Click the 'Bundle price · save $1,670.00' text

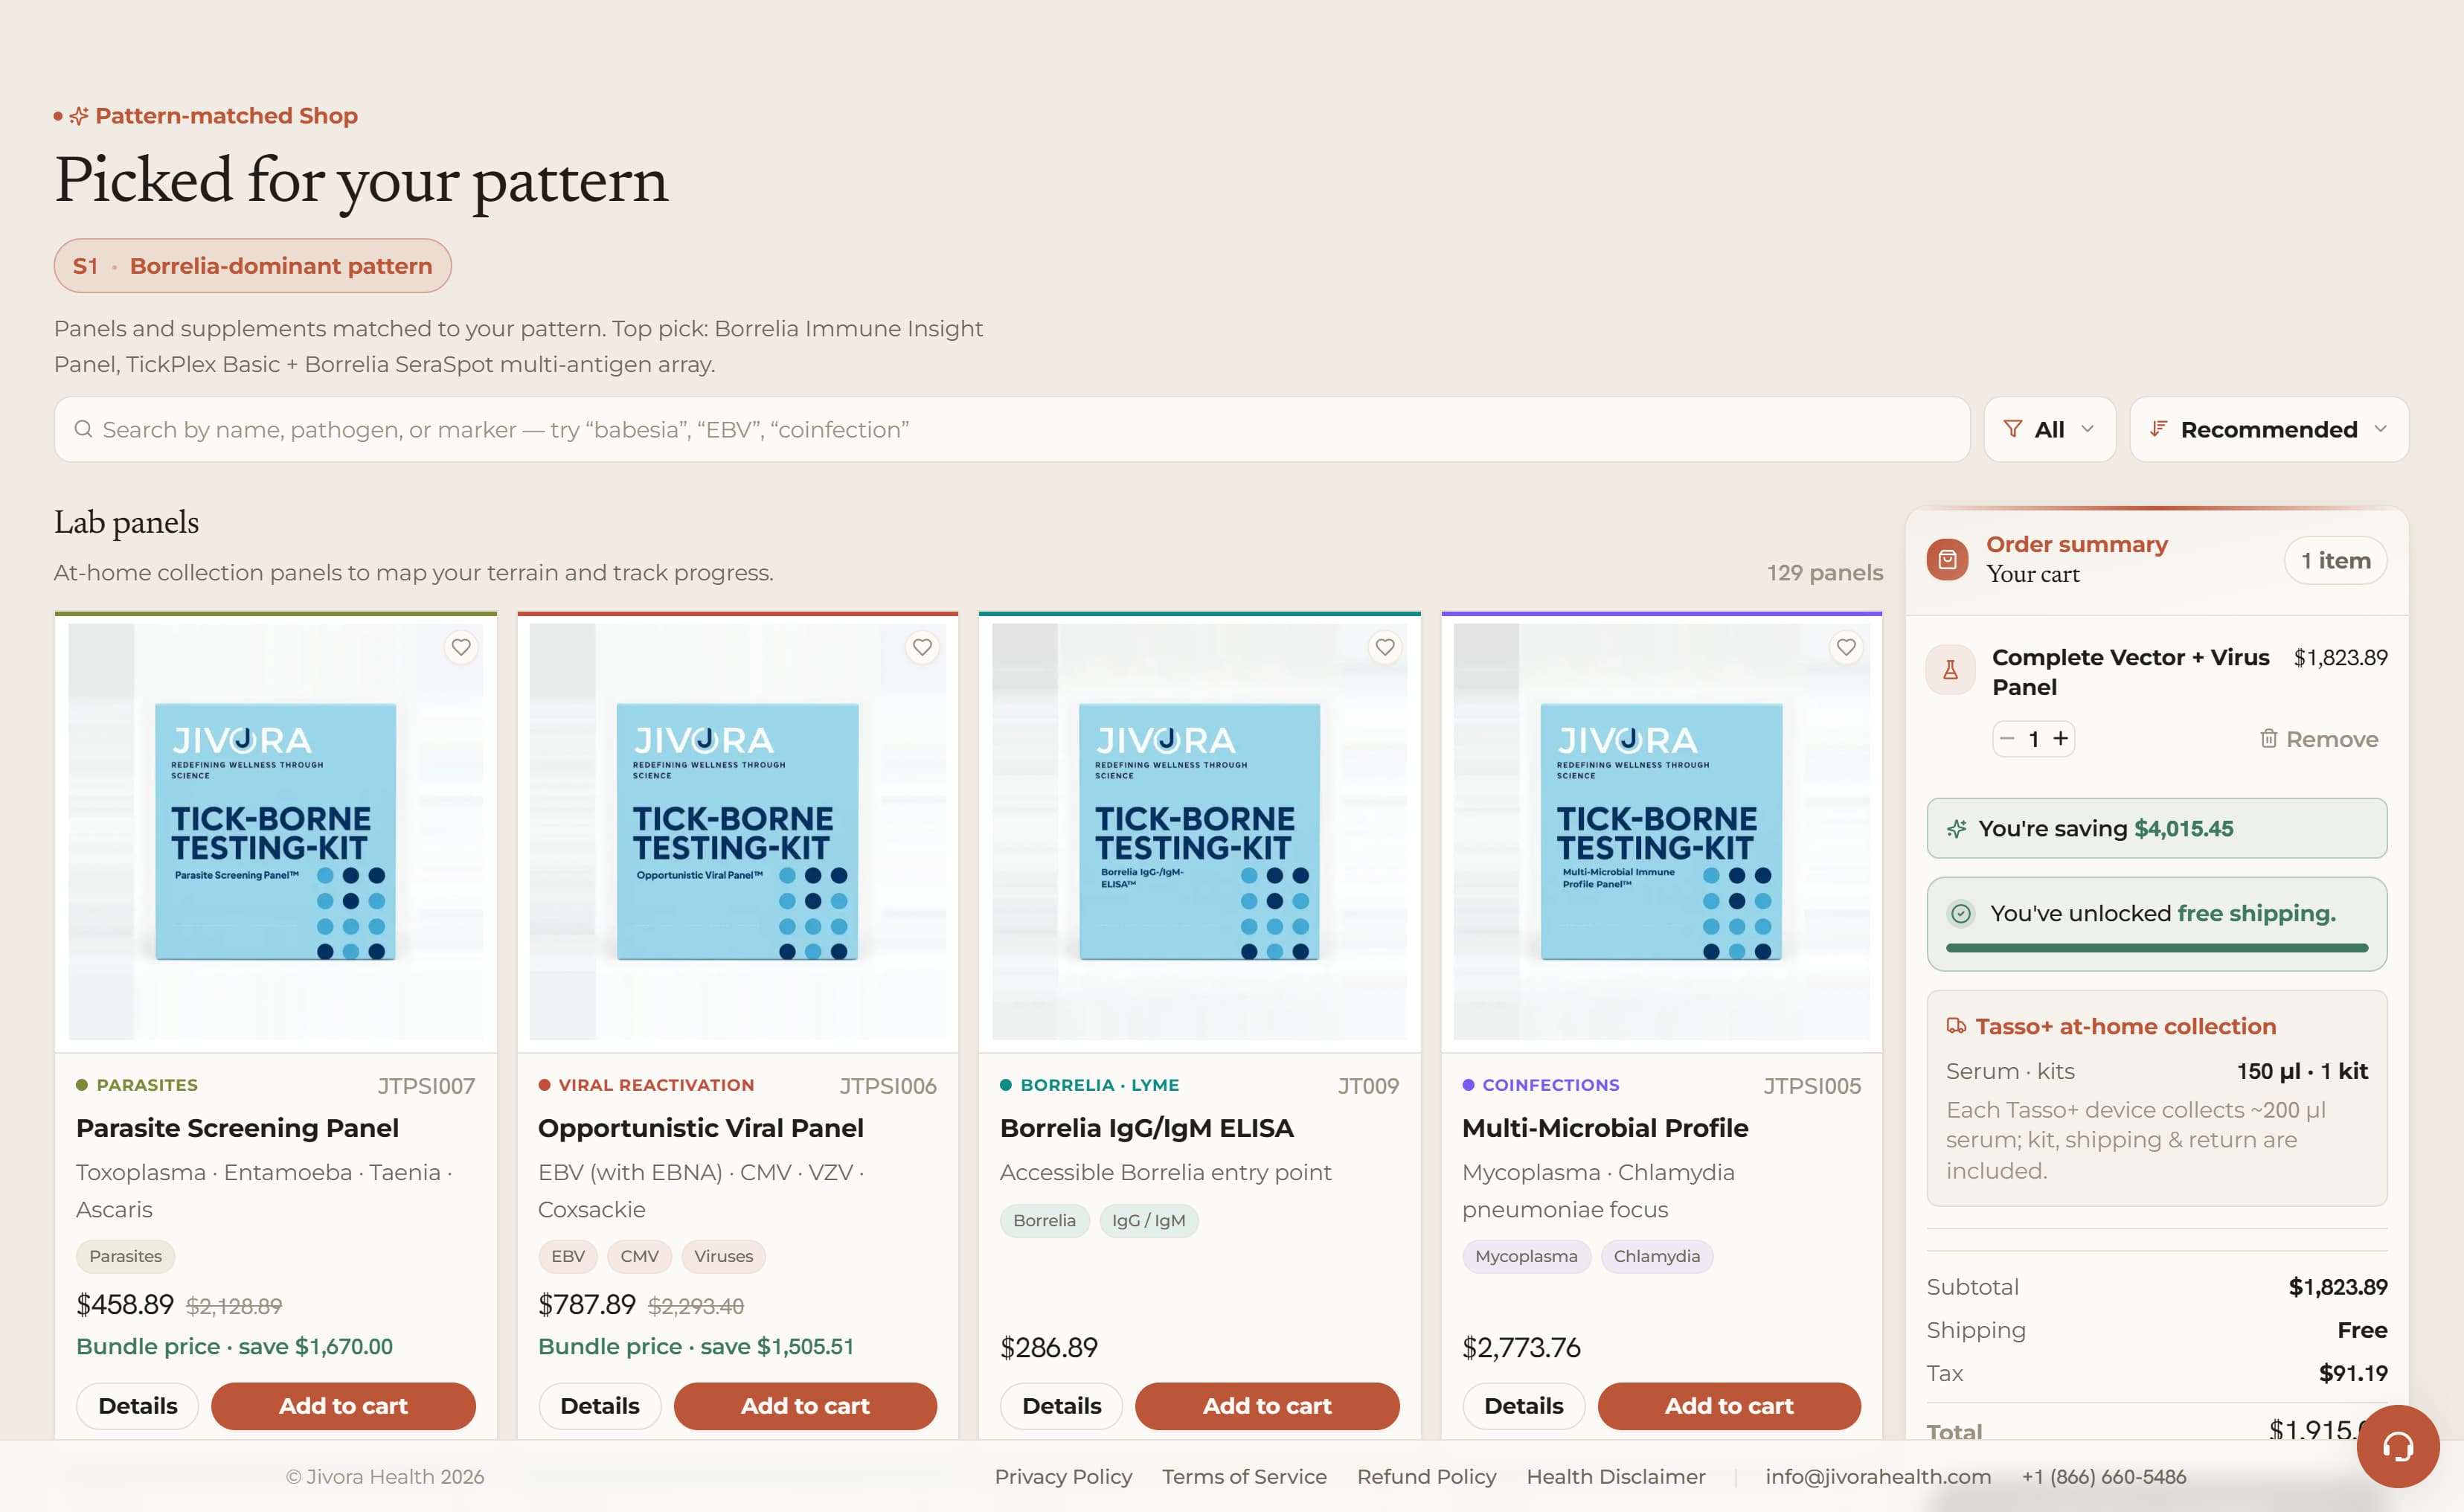(x=235, y=1347)
